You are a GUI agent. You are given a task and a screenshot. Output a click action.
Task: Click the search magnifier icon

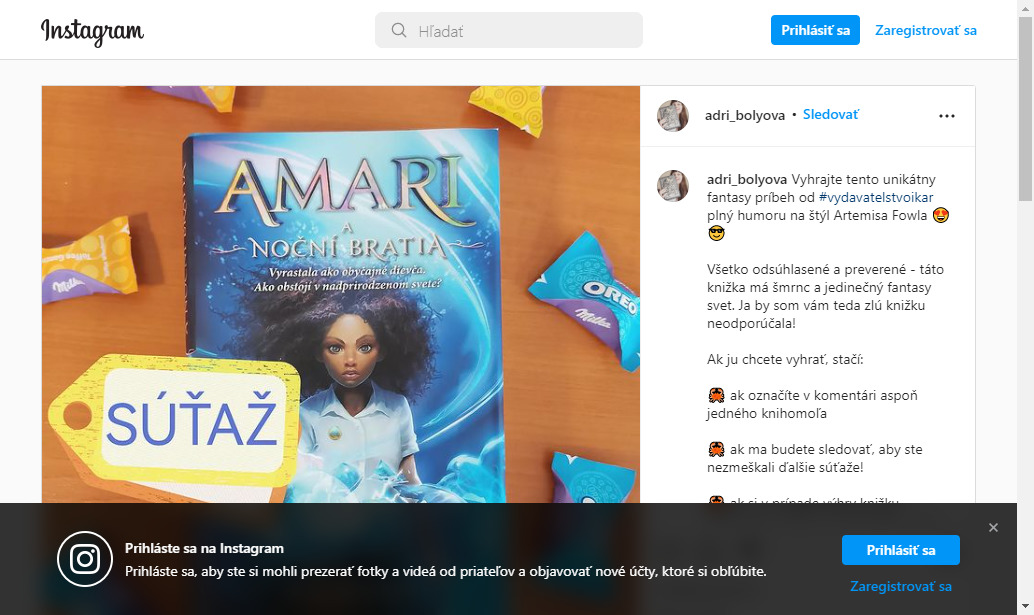click(x=398, y=30)
